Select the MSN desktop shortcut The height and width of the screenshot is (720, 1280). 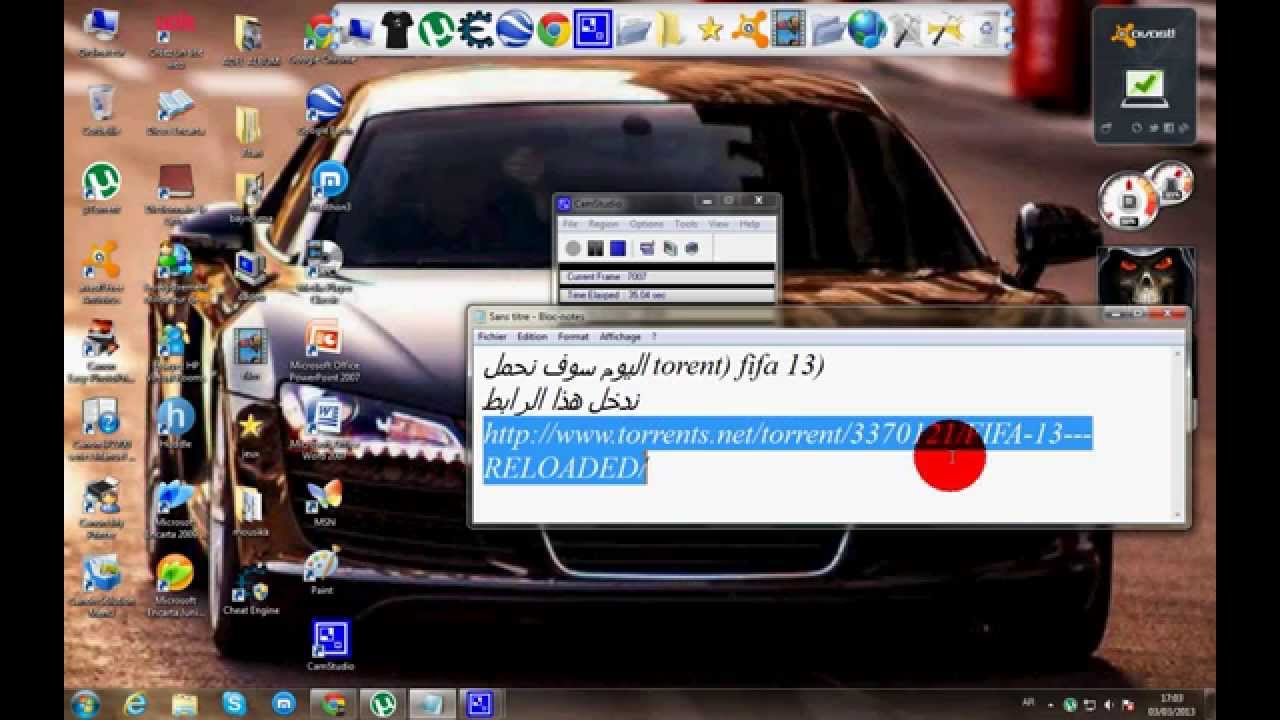(324, 503)
